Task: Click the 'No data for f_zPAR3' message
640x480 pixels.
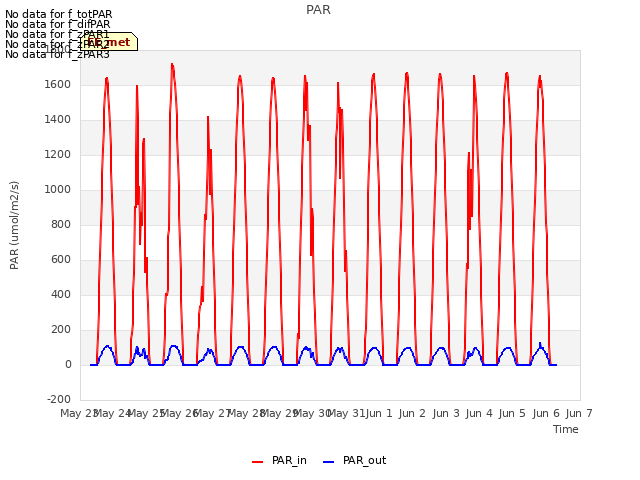Action: (58, 54)
